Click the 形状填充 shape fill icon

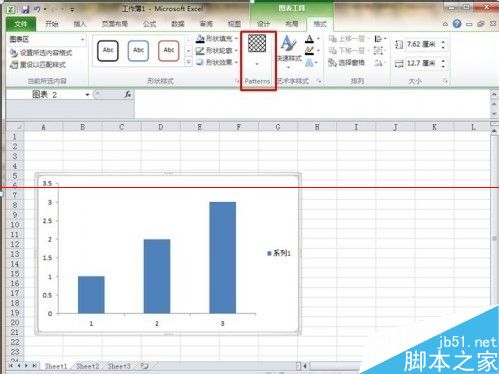pyautogui.click(x=200, y=39)
